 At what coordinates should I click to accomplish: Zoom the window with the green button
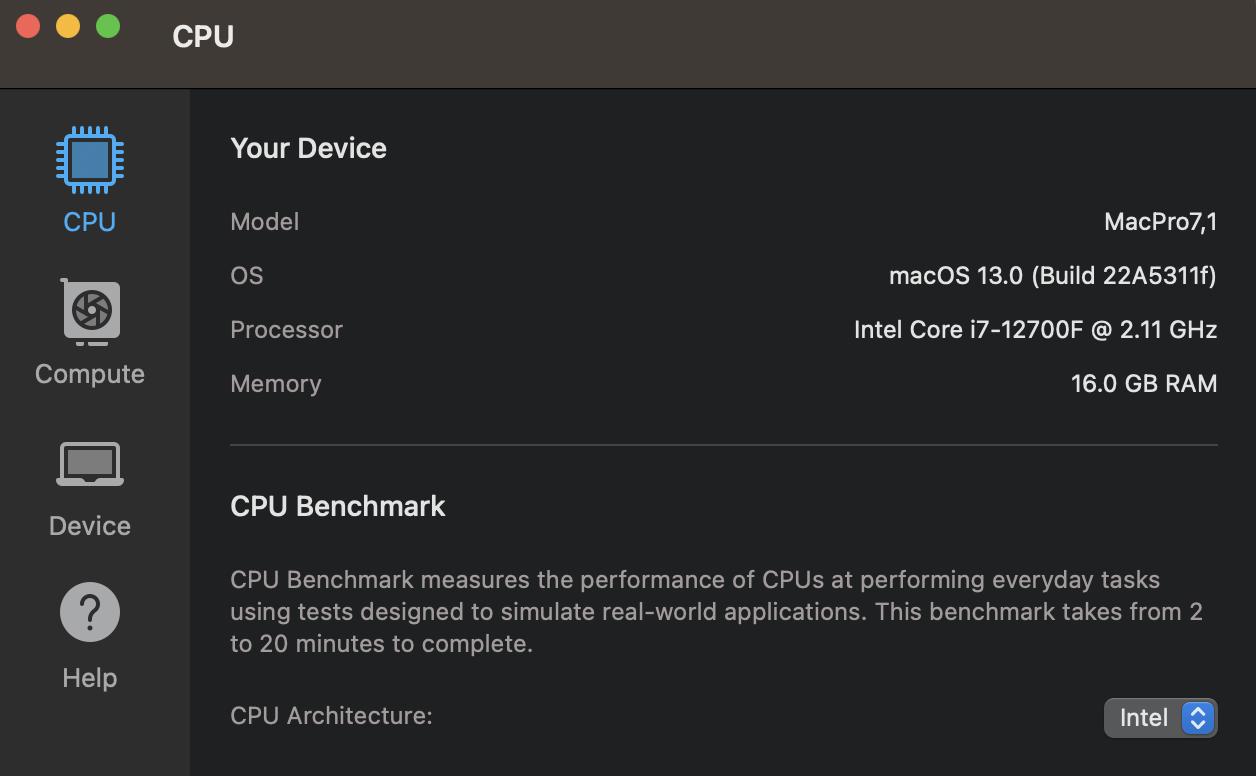[108, 27]
